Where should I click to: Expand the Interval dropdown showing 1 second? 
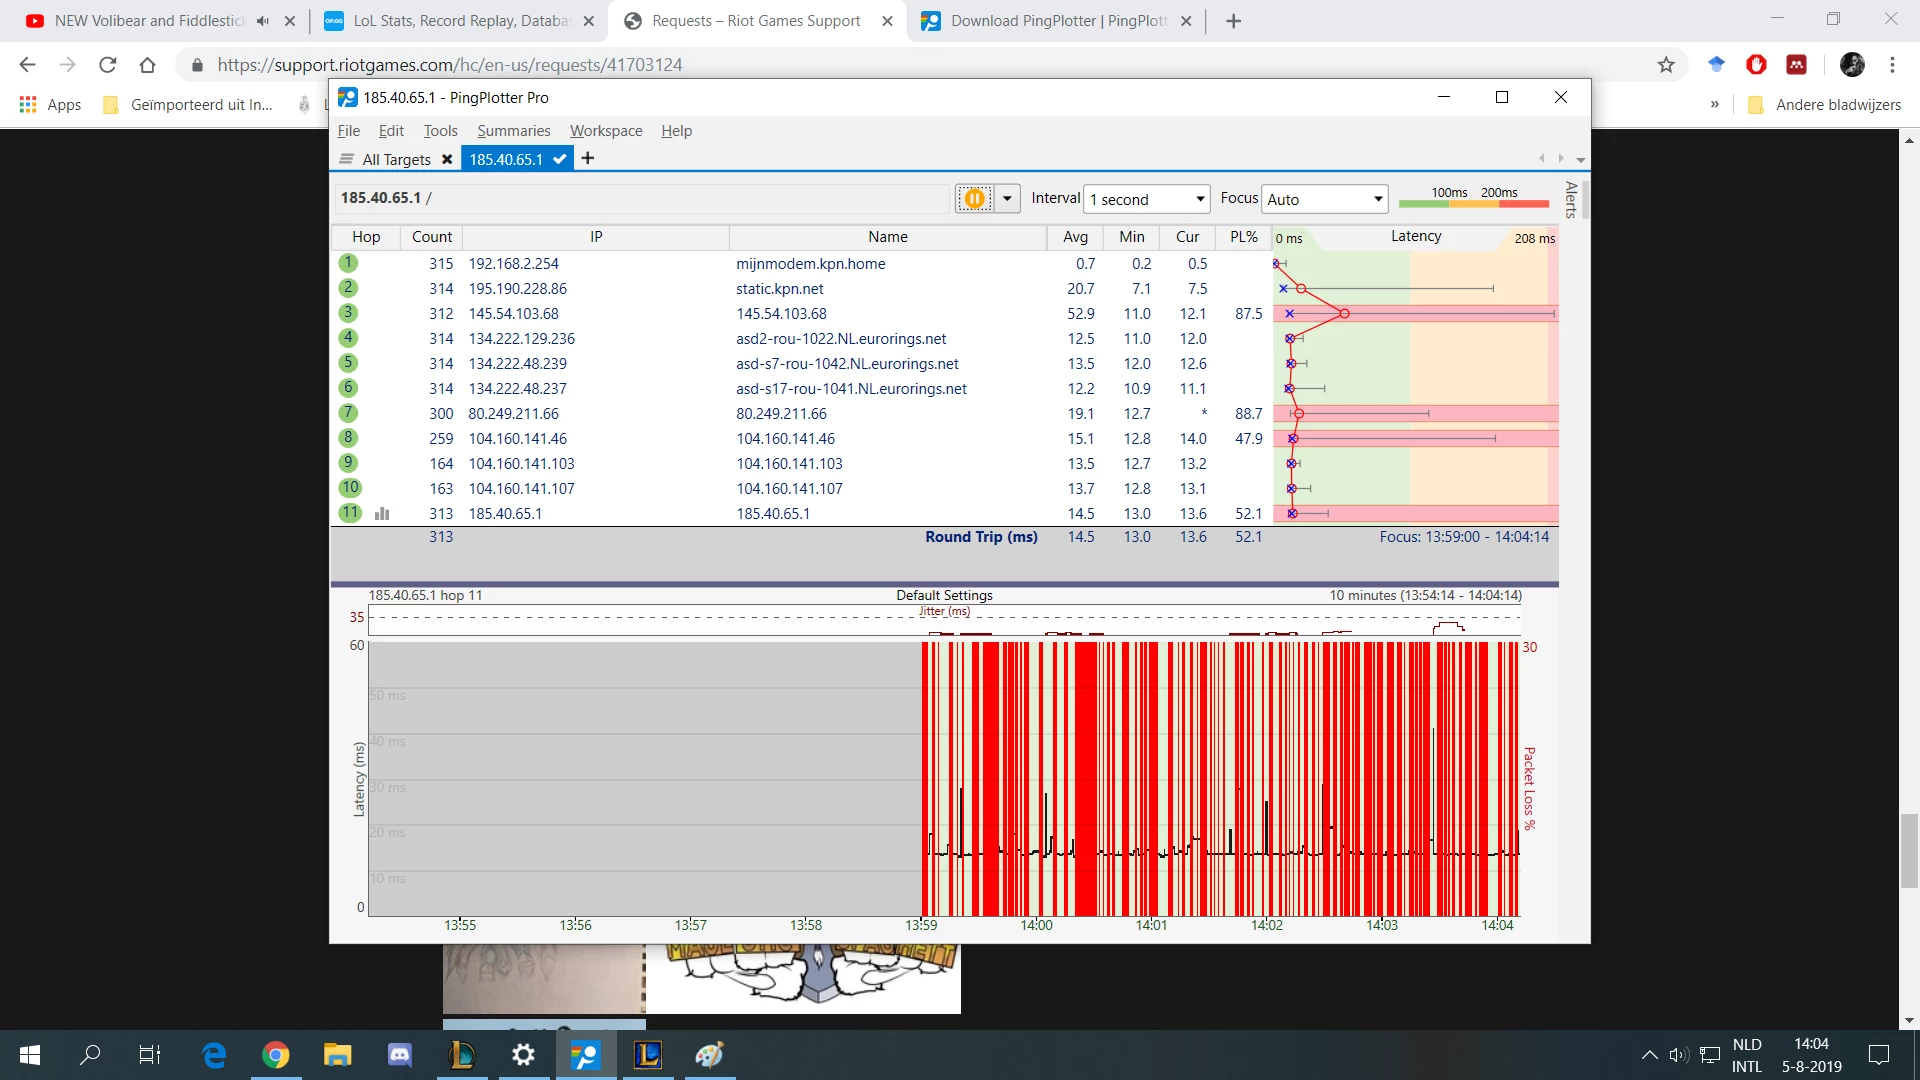pyautogui.click(x=1147, y=199)
